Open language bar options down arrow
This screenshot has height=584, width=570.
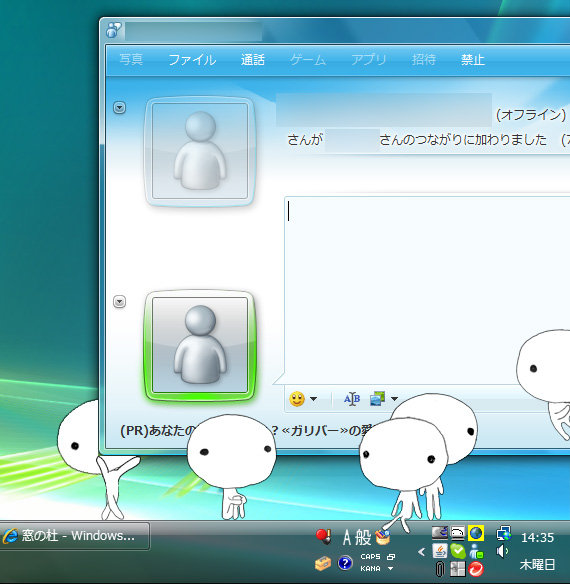(x=390, y=568)
